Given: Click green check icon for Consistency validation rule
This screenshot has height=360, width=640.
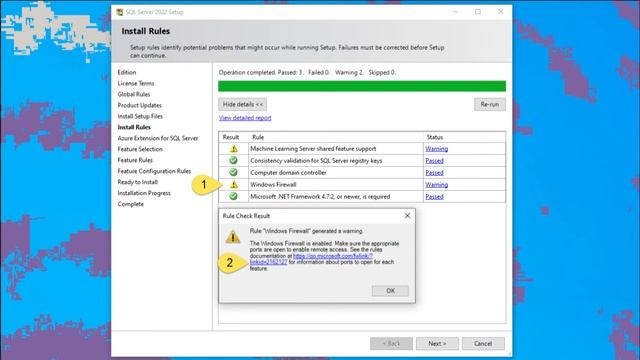Looking at the screenshot, I should coord(233,160).
